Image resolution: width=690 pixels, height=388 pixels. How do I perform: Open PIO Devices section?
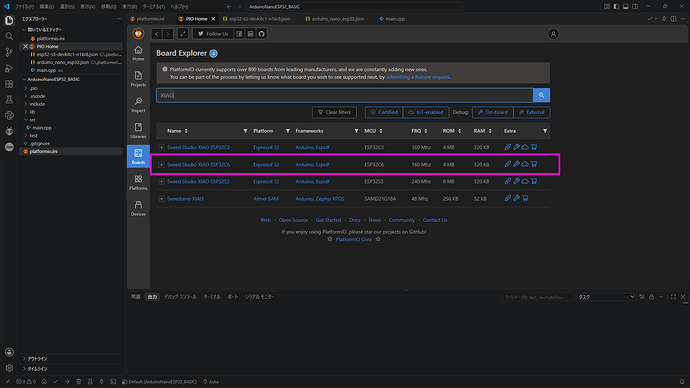click(x=138, y=209)
